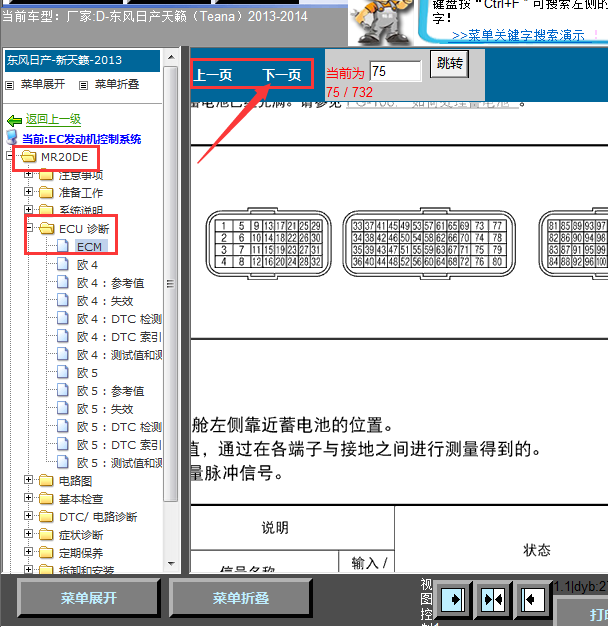Select the ECM document item
This screenshot has height=627, width=608.
(90, 247)
